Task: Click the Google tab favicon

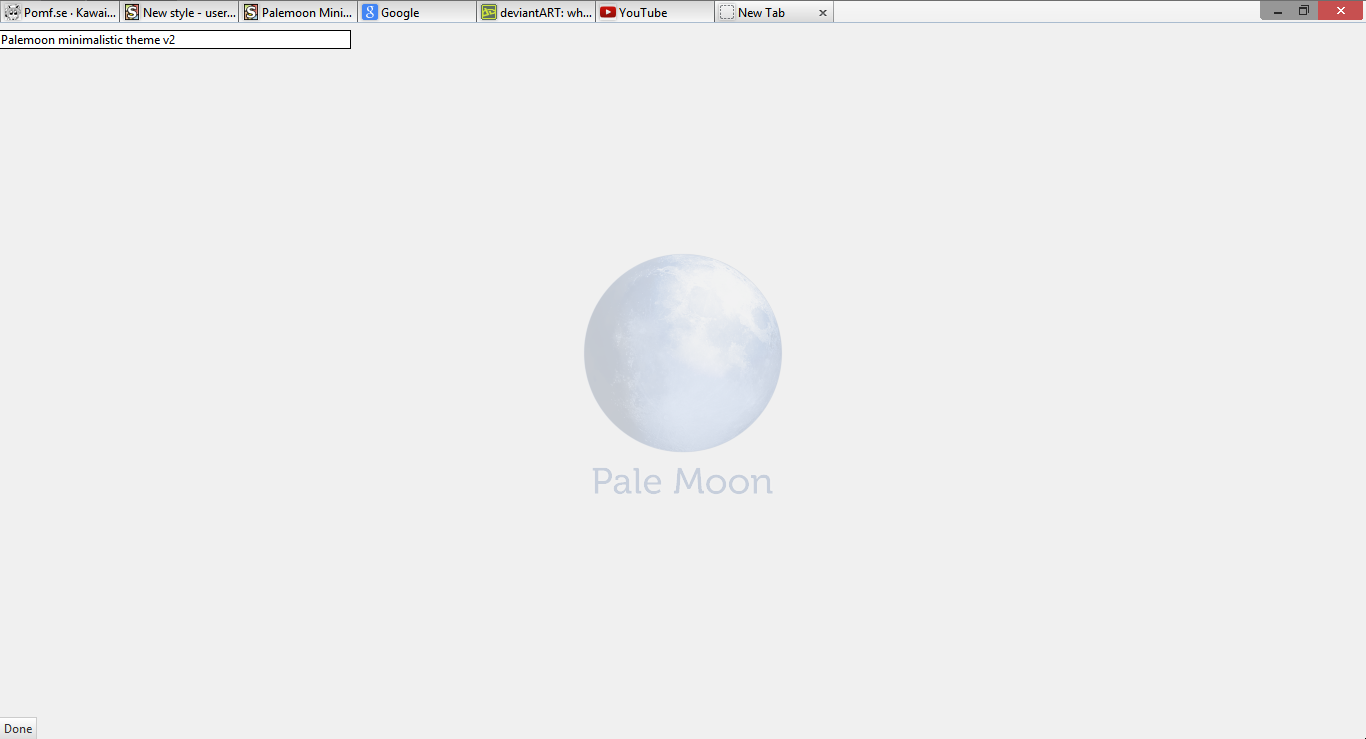Action: pos(370,12)
